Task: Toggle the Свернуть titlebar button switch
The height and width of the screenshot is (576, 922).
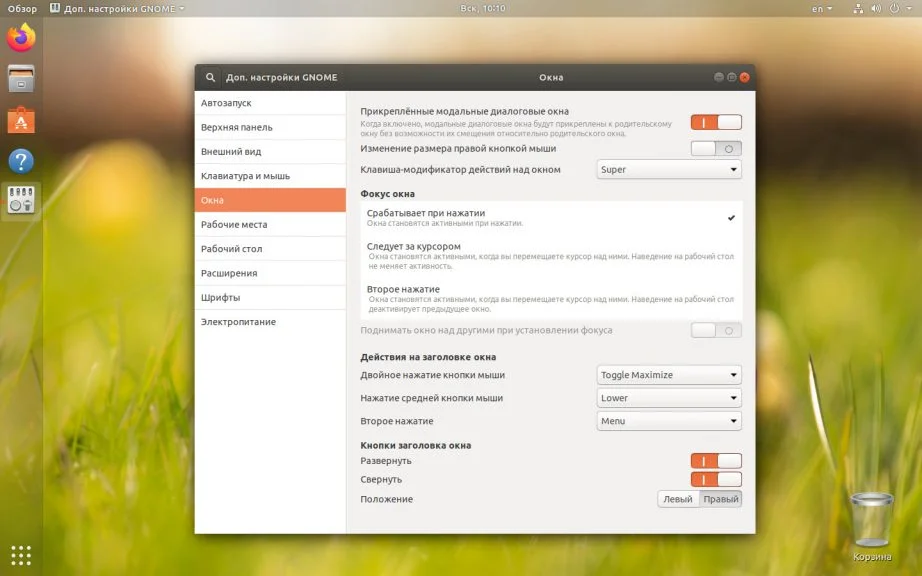Action: 716,479
